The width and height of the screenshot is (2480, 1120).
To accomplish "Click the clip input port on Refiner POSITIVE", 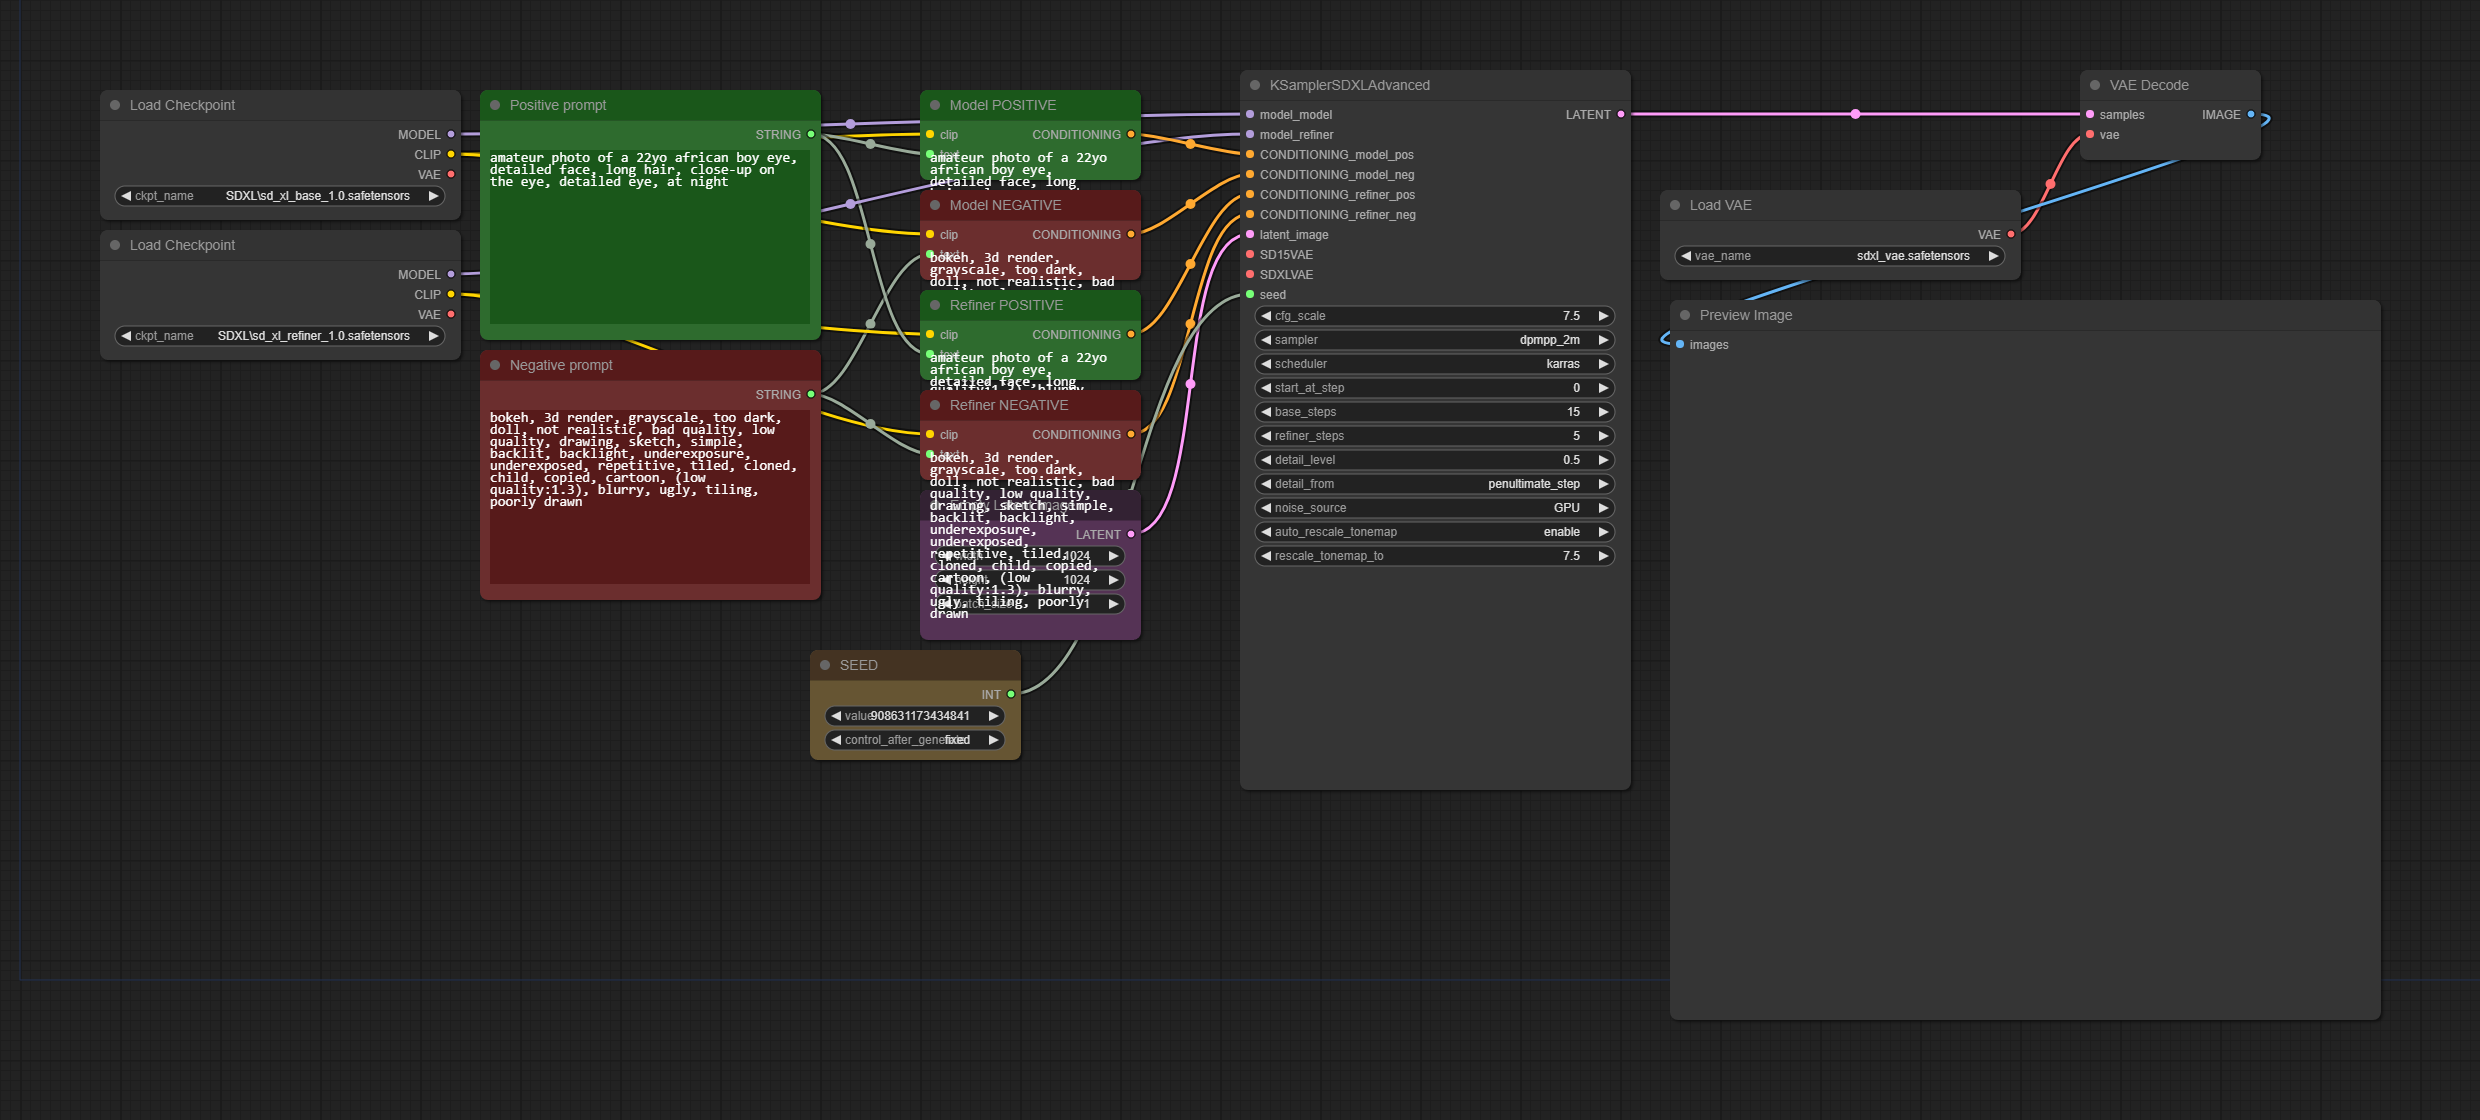I will (930, 334).
